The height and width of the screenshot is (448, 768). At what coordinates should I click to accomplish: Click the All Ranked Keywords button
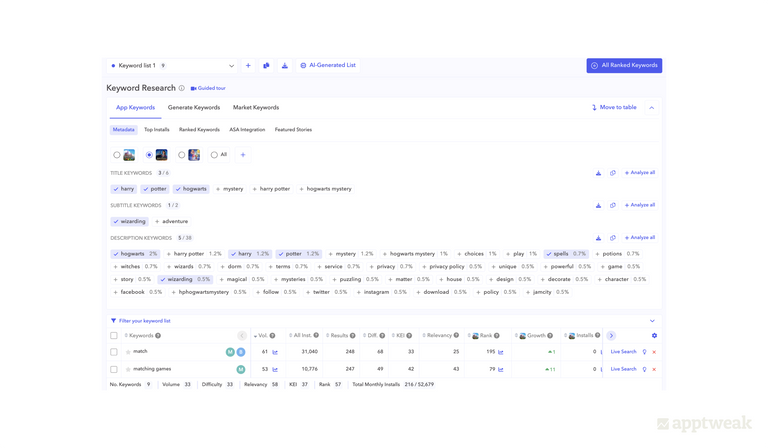(624, 66)
